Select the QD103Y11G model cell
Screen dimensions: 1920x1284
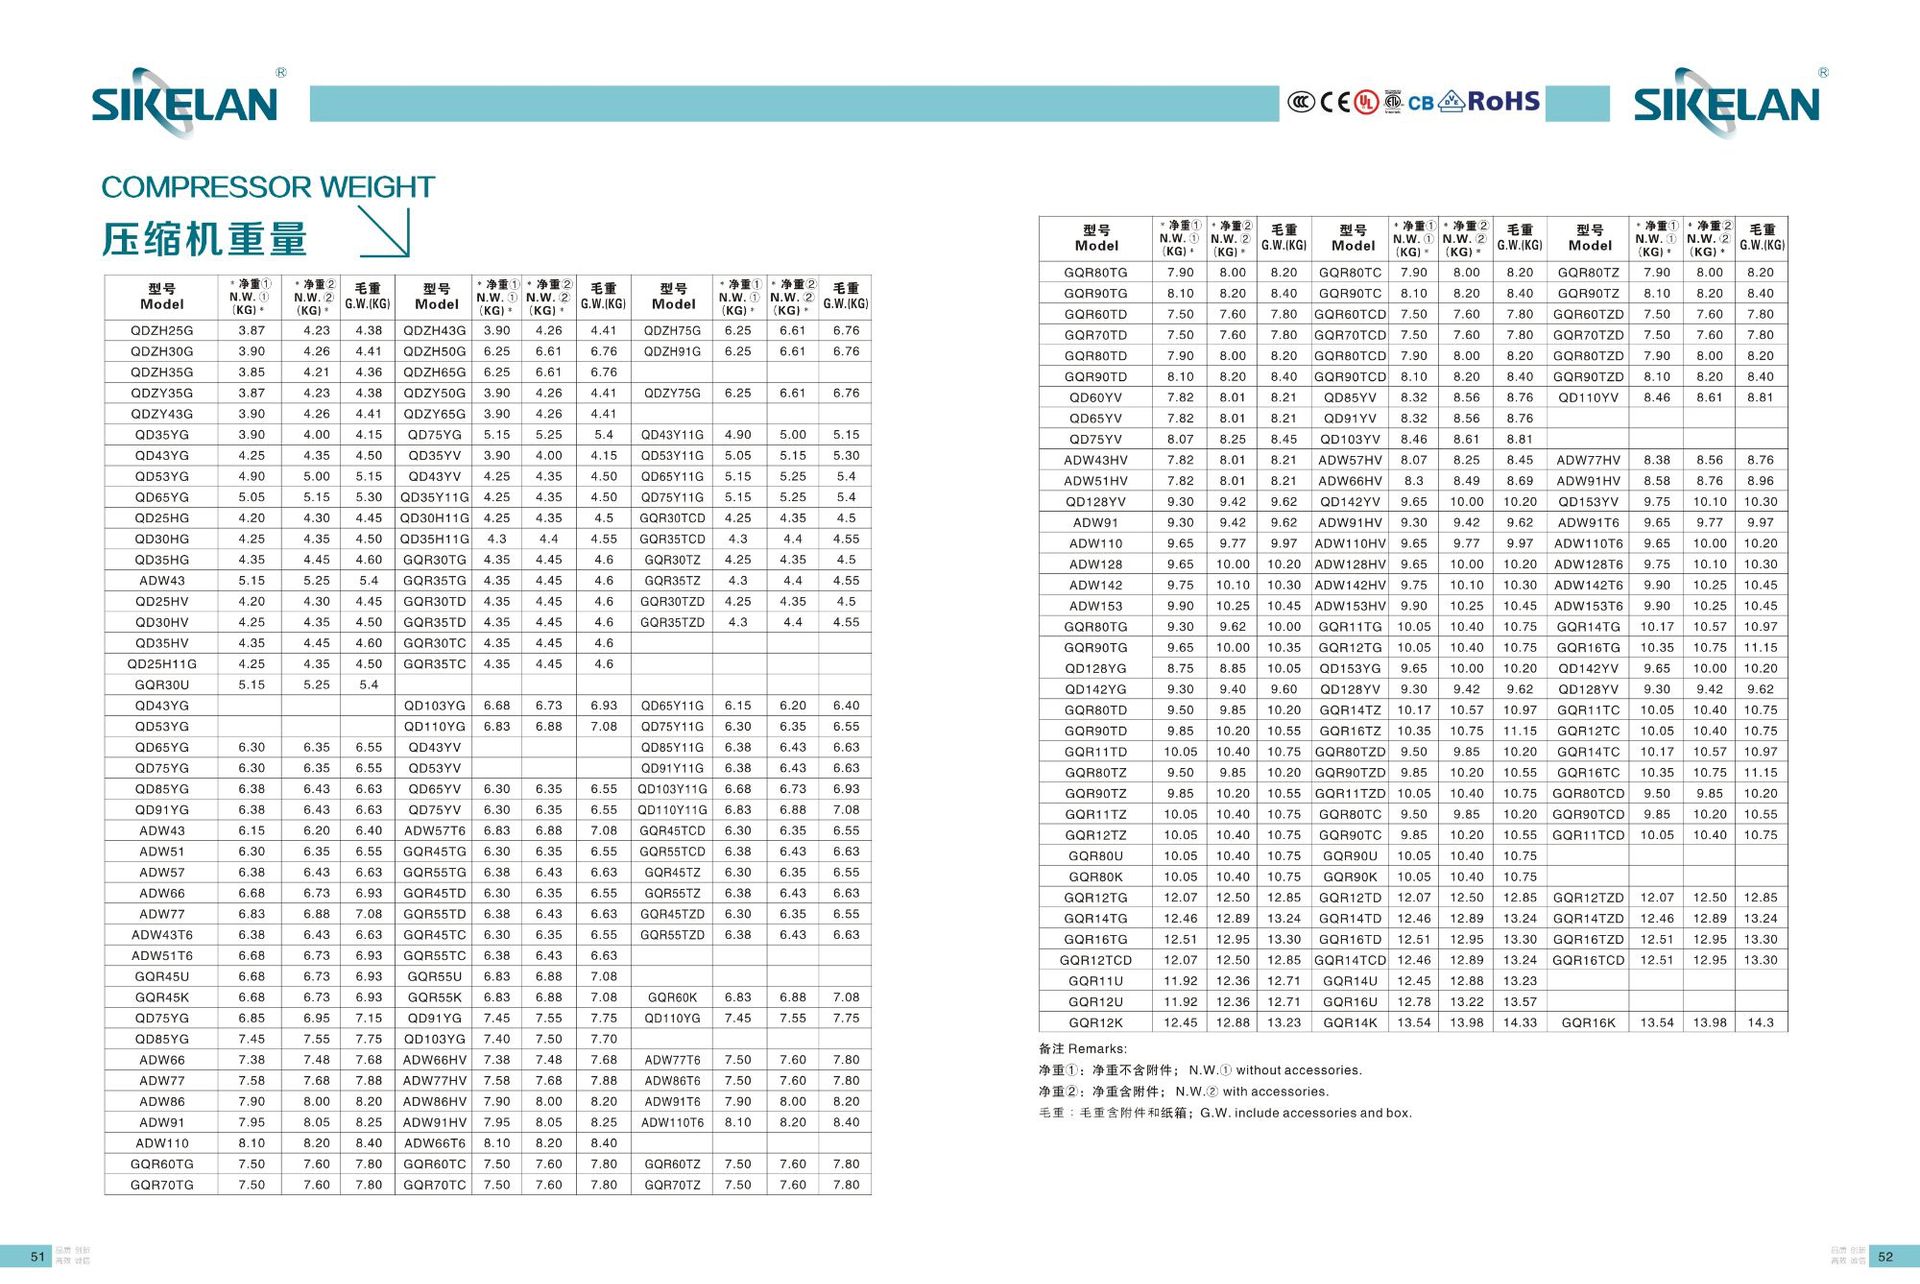[672, 789]
